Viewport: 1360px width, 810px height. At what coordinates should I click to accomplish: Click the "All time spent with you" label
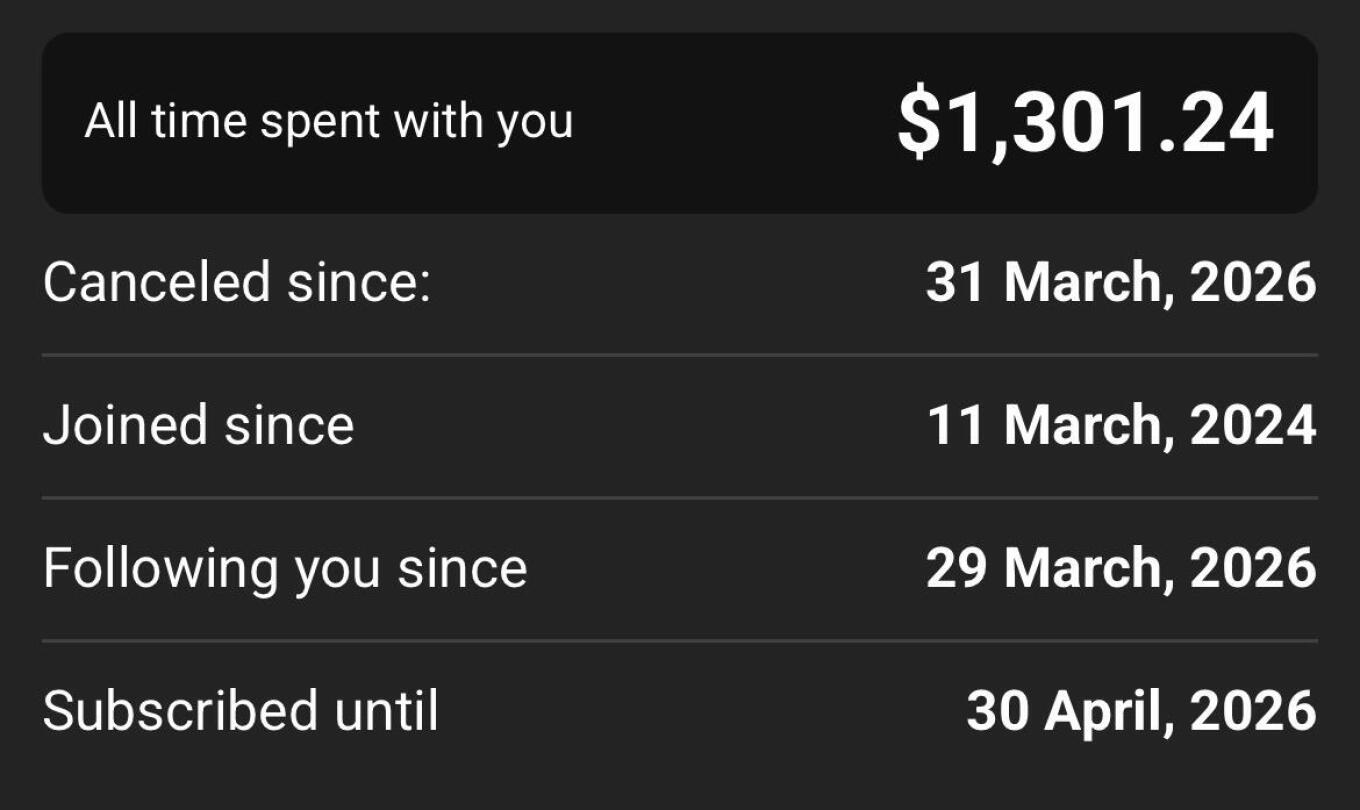pyautogui.click(x=328, y=122)
